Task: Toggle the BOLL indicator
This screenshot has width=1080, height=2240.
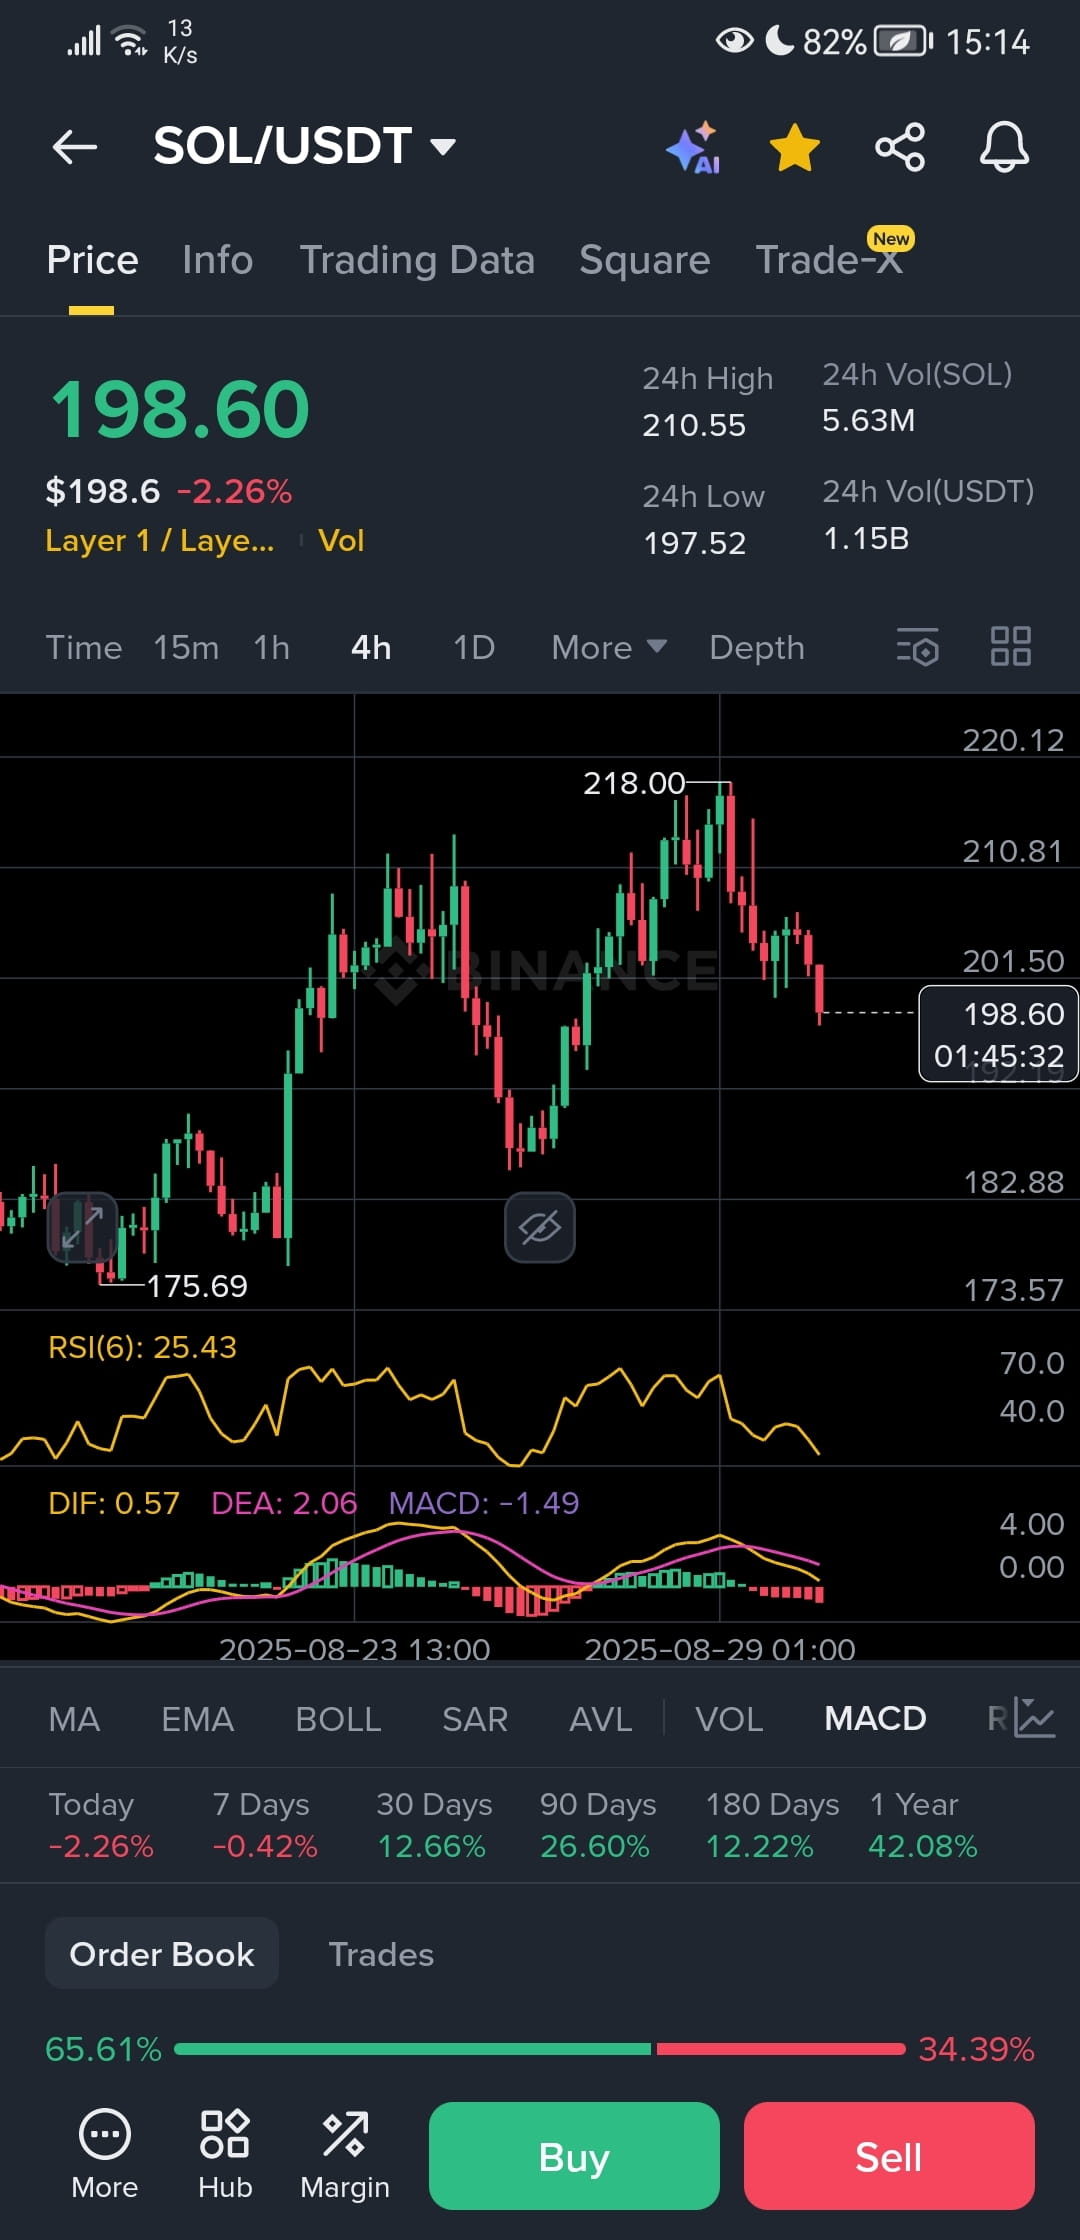Action: [338, 1719]
